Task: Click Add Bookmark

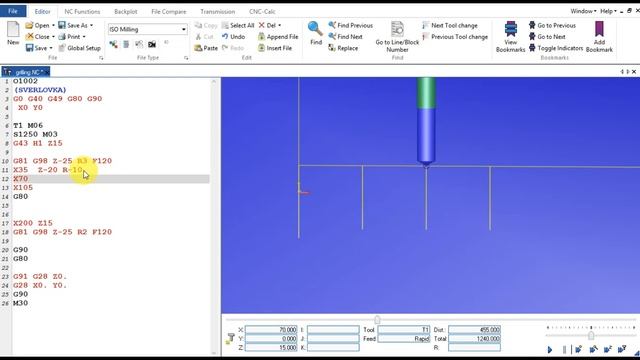Action: [599, 37]
